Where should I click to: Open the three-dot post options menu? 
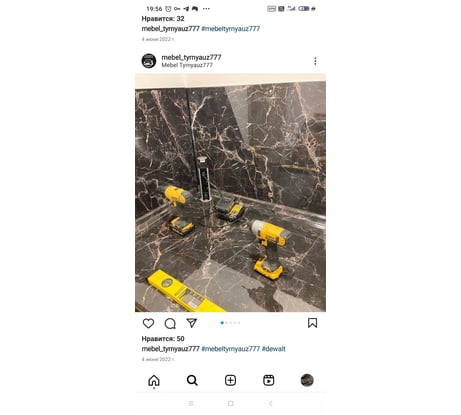coord(315,61)
